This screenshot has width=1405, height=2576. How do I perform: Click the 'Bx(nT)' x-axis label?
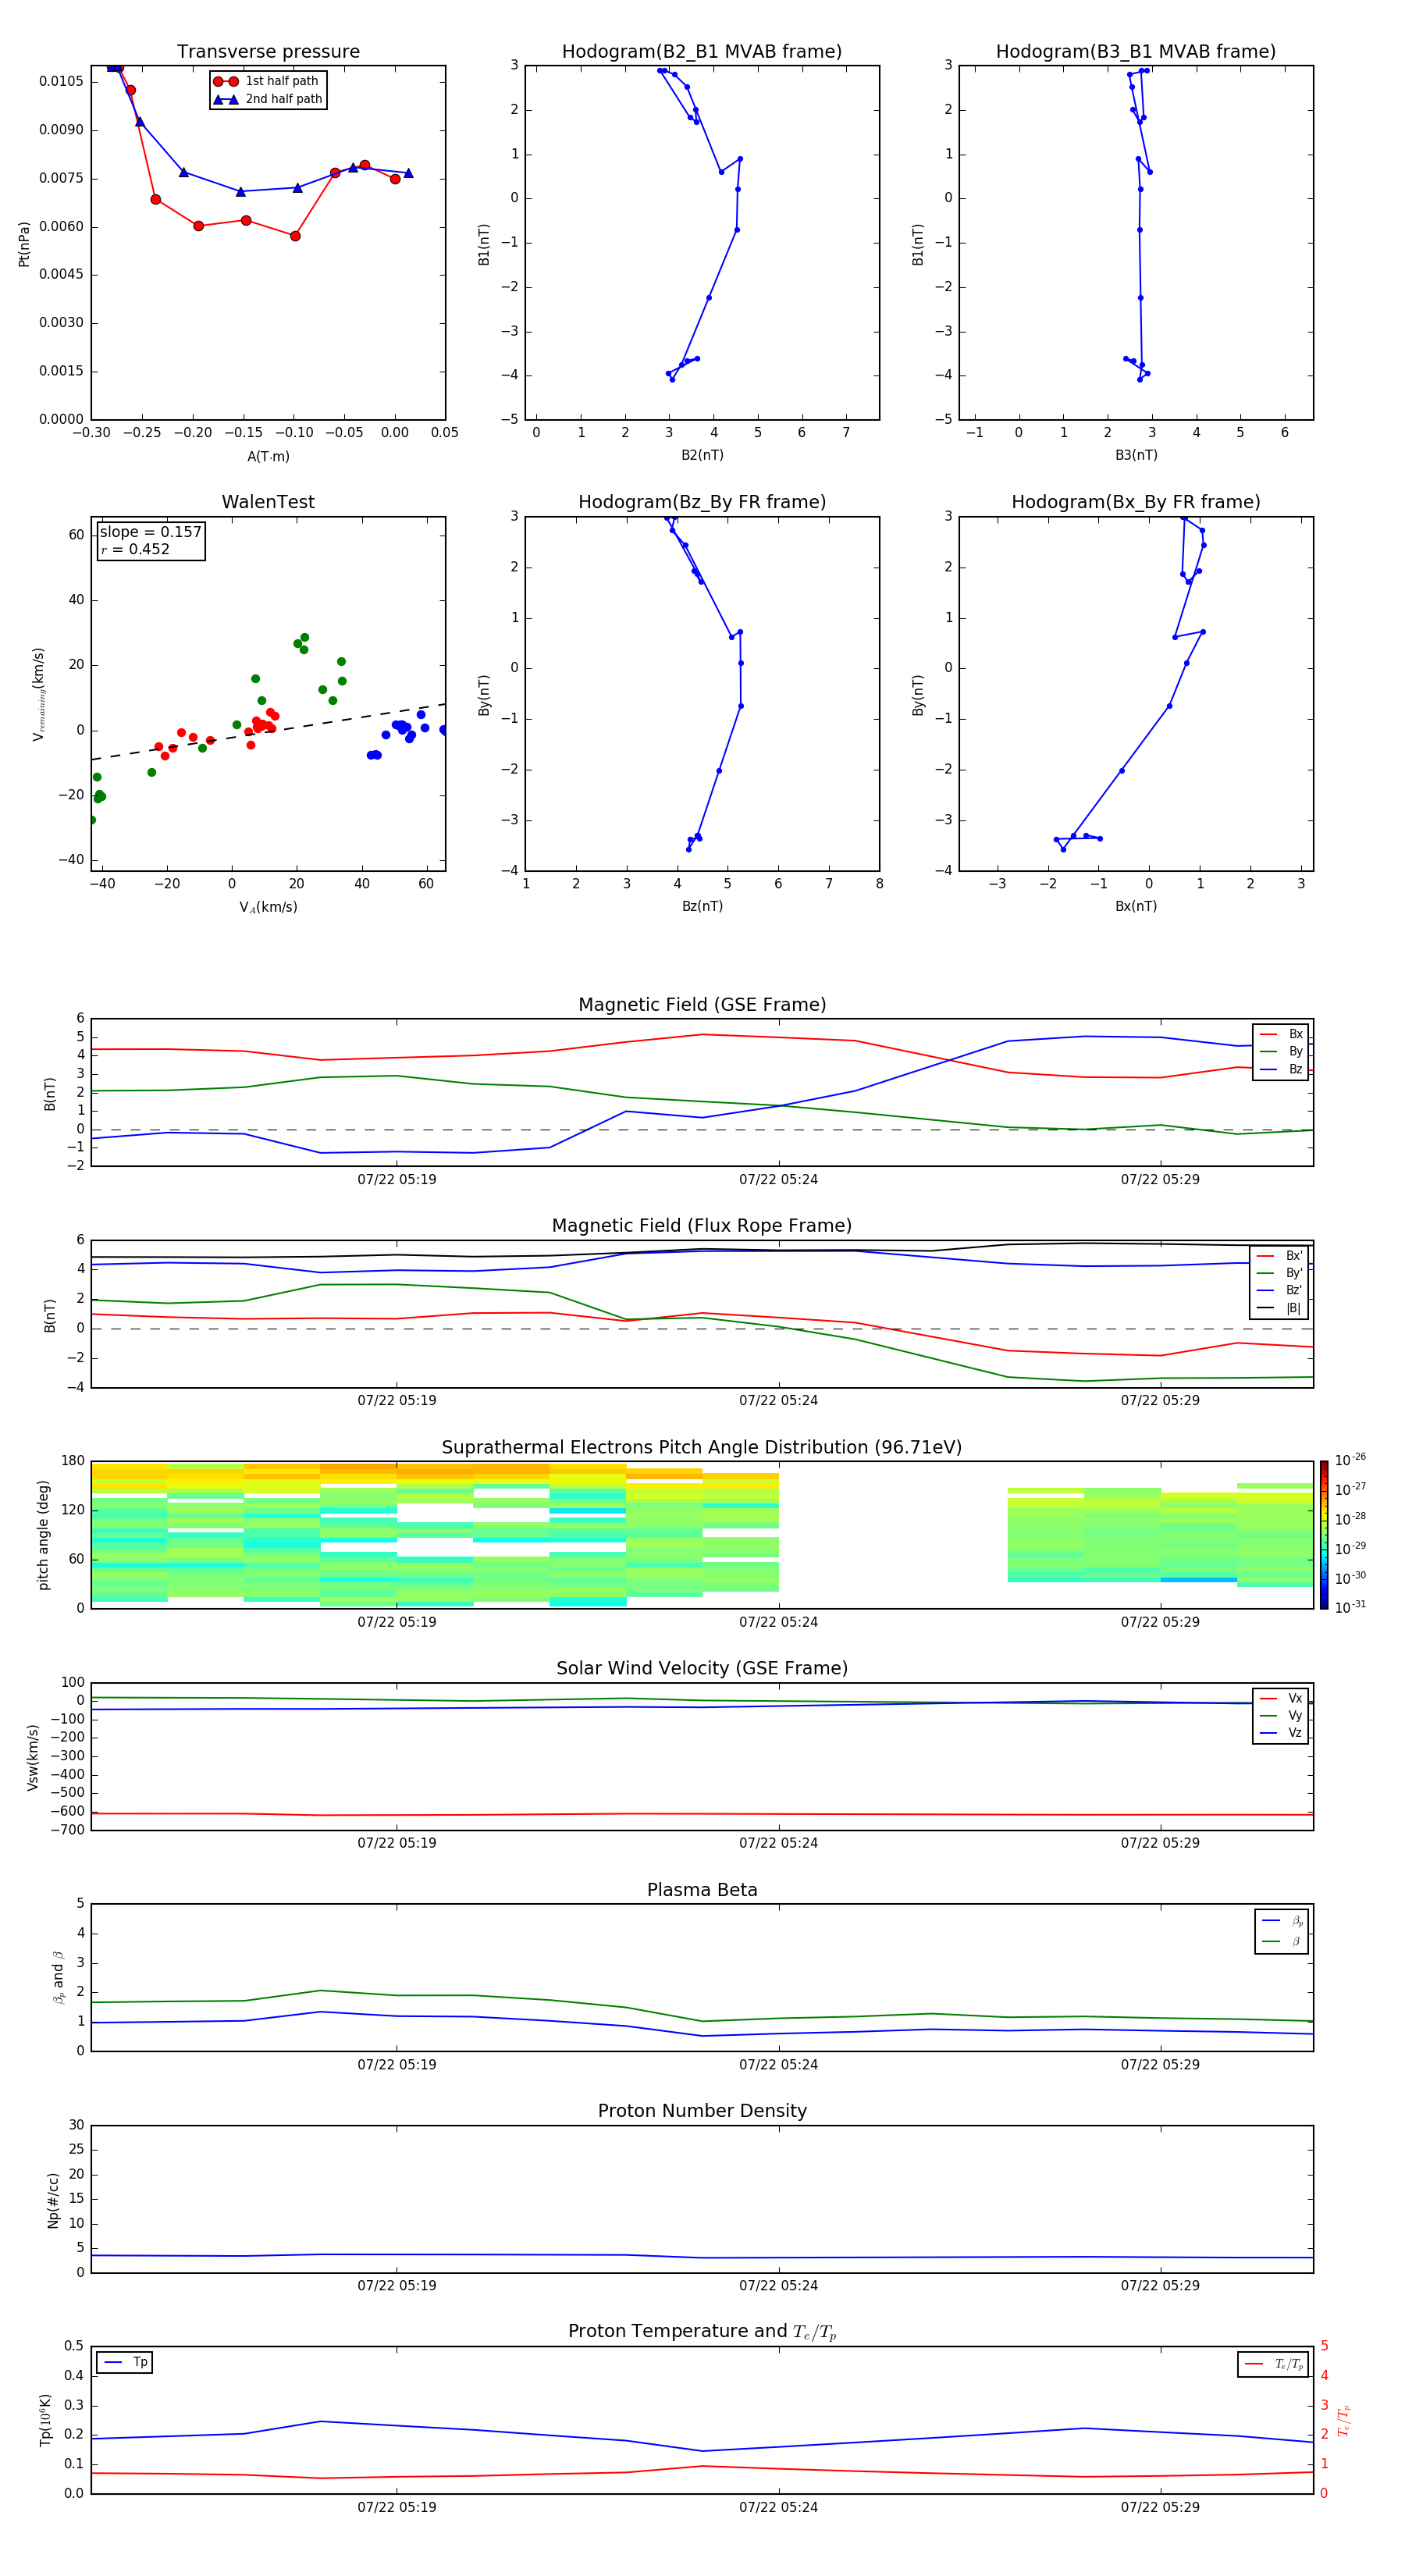click(1136, 906)
